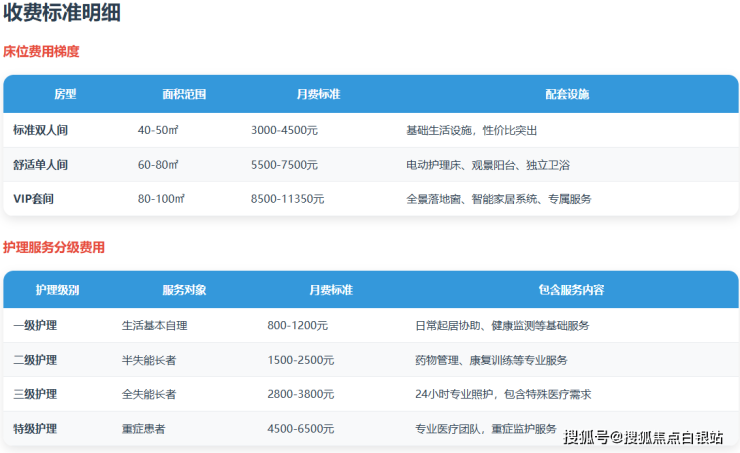Image resolution: width=740 pixels, height=453 pixels.
Task: Select the 护理服务分级费用 section heading
Action: click(x=54, y=247)
